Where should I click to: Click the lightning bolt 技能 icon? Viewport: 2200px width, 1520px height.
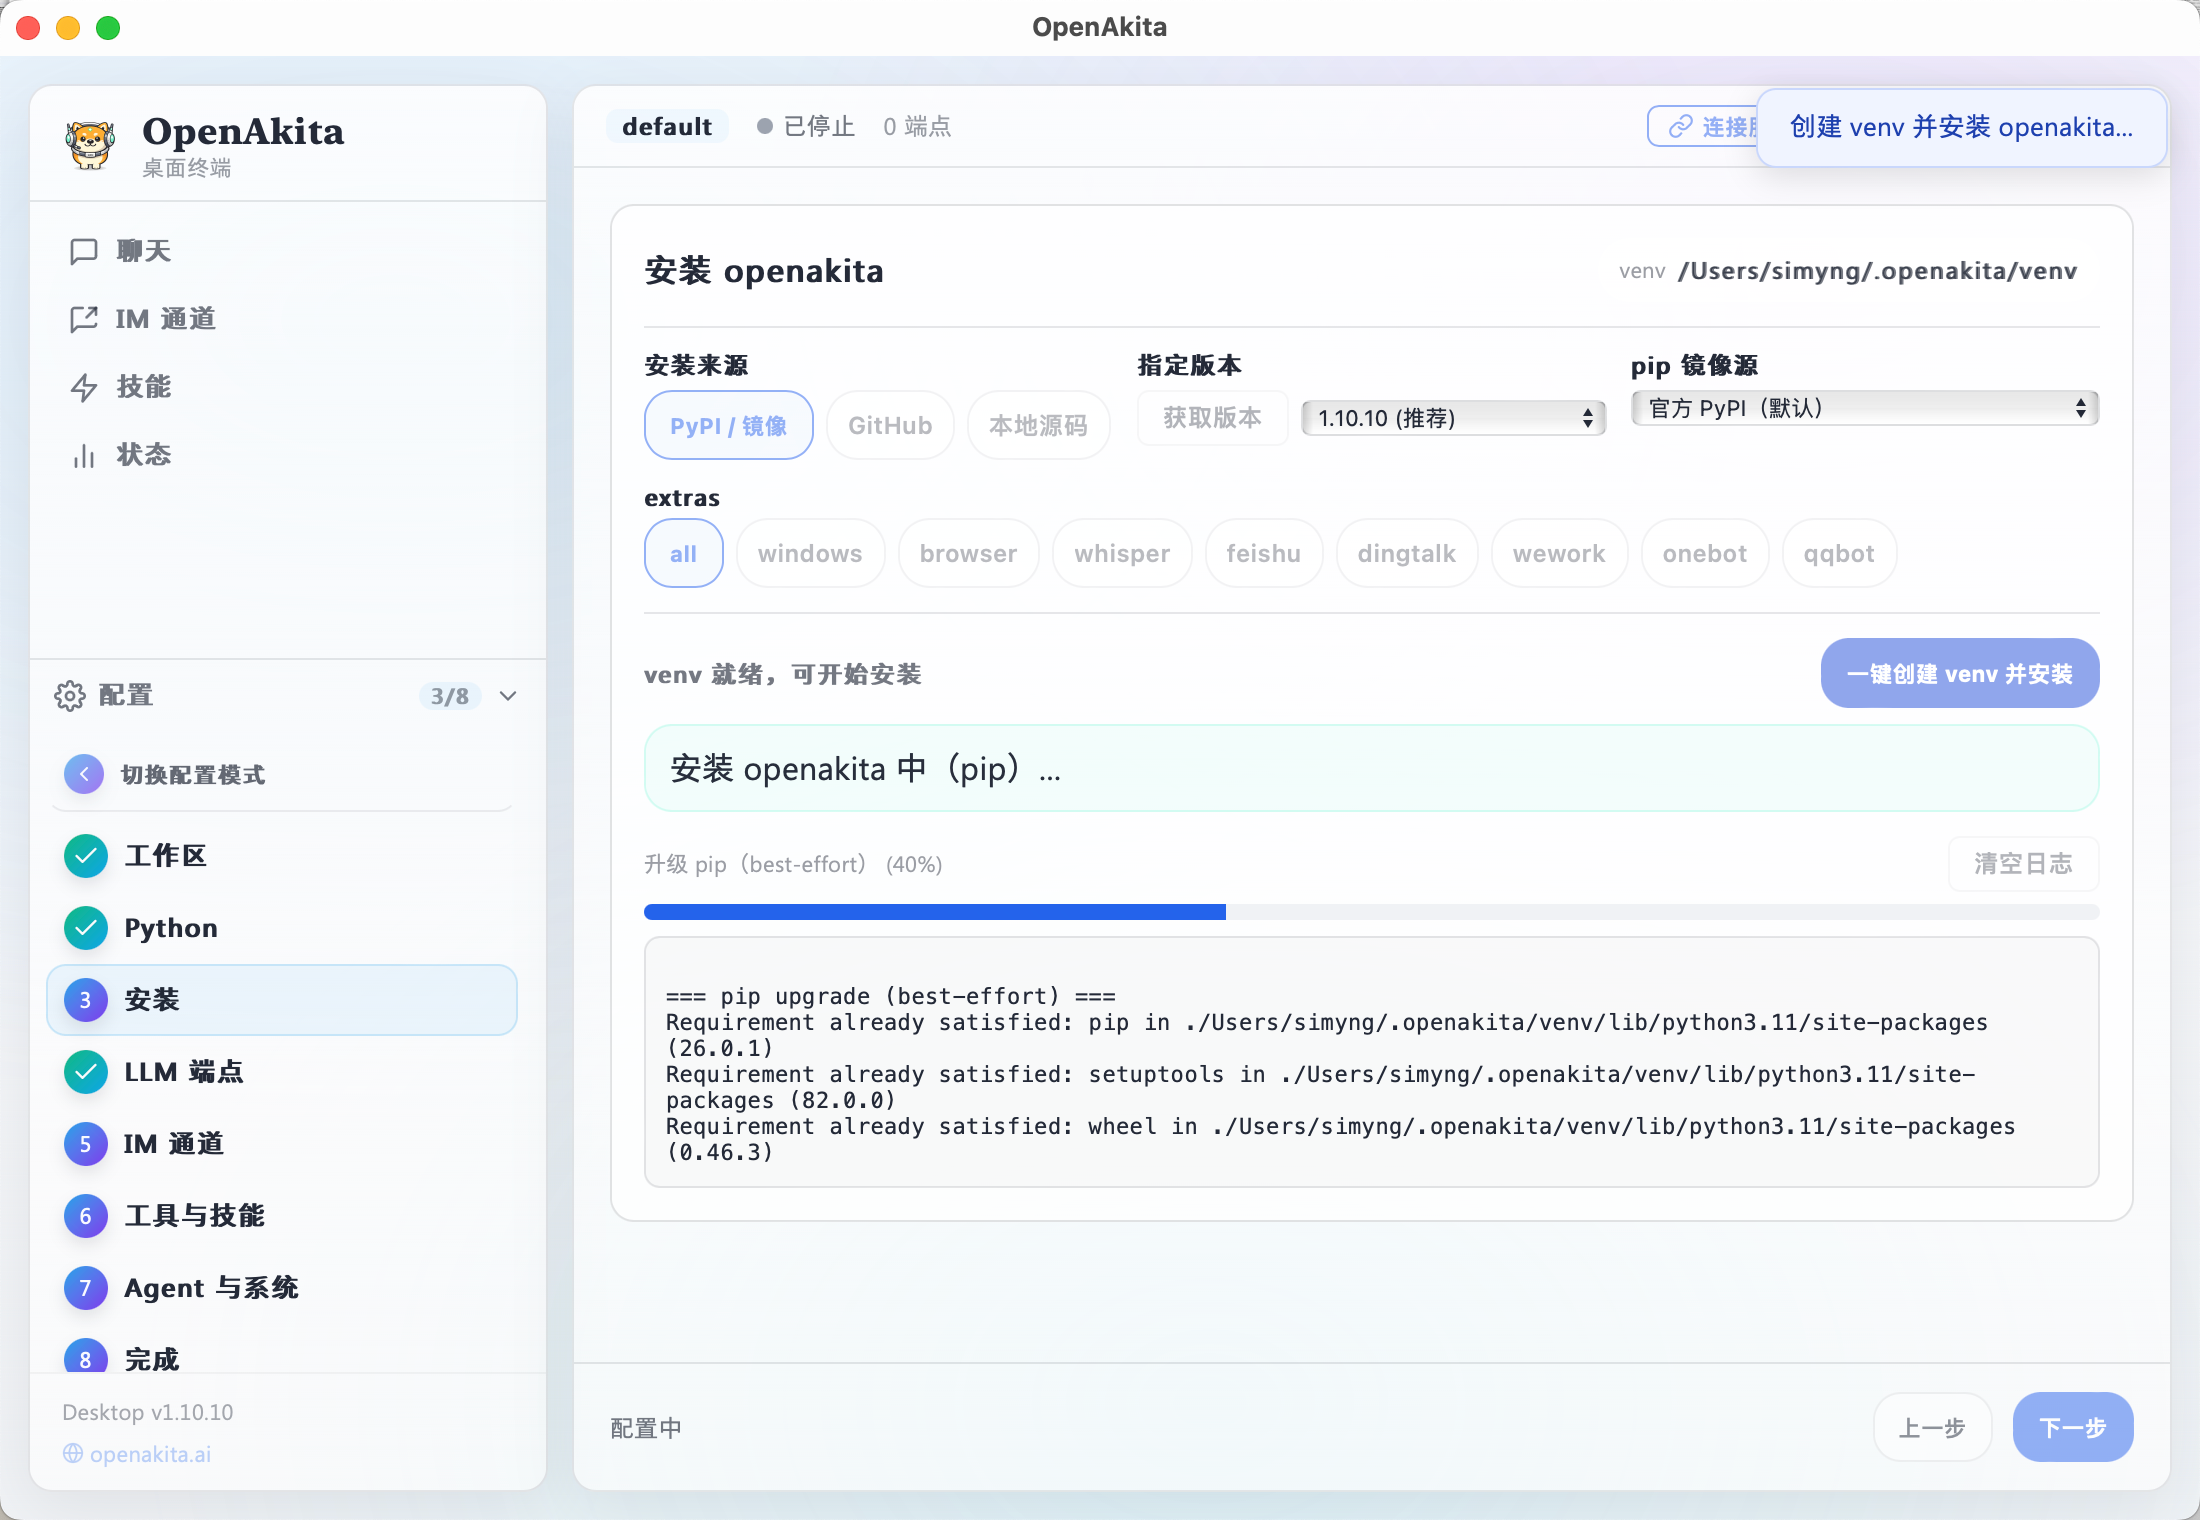(84, 387)
